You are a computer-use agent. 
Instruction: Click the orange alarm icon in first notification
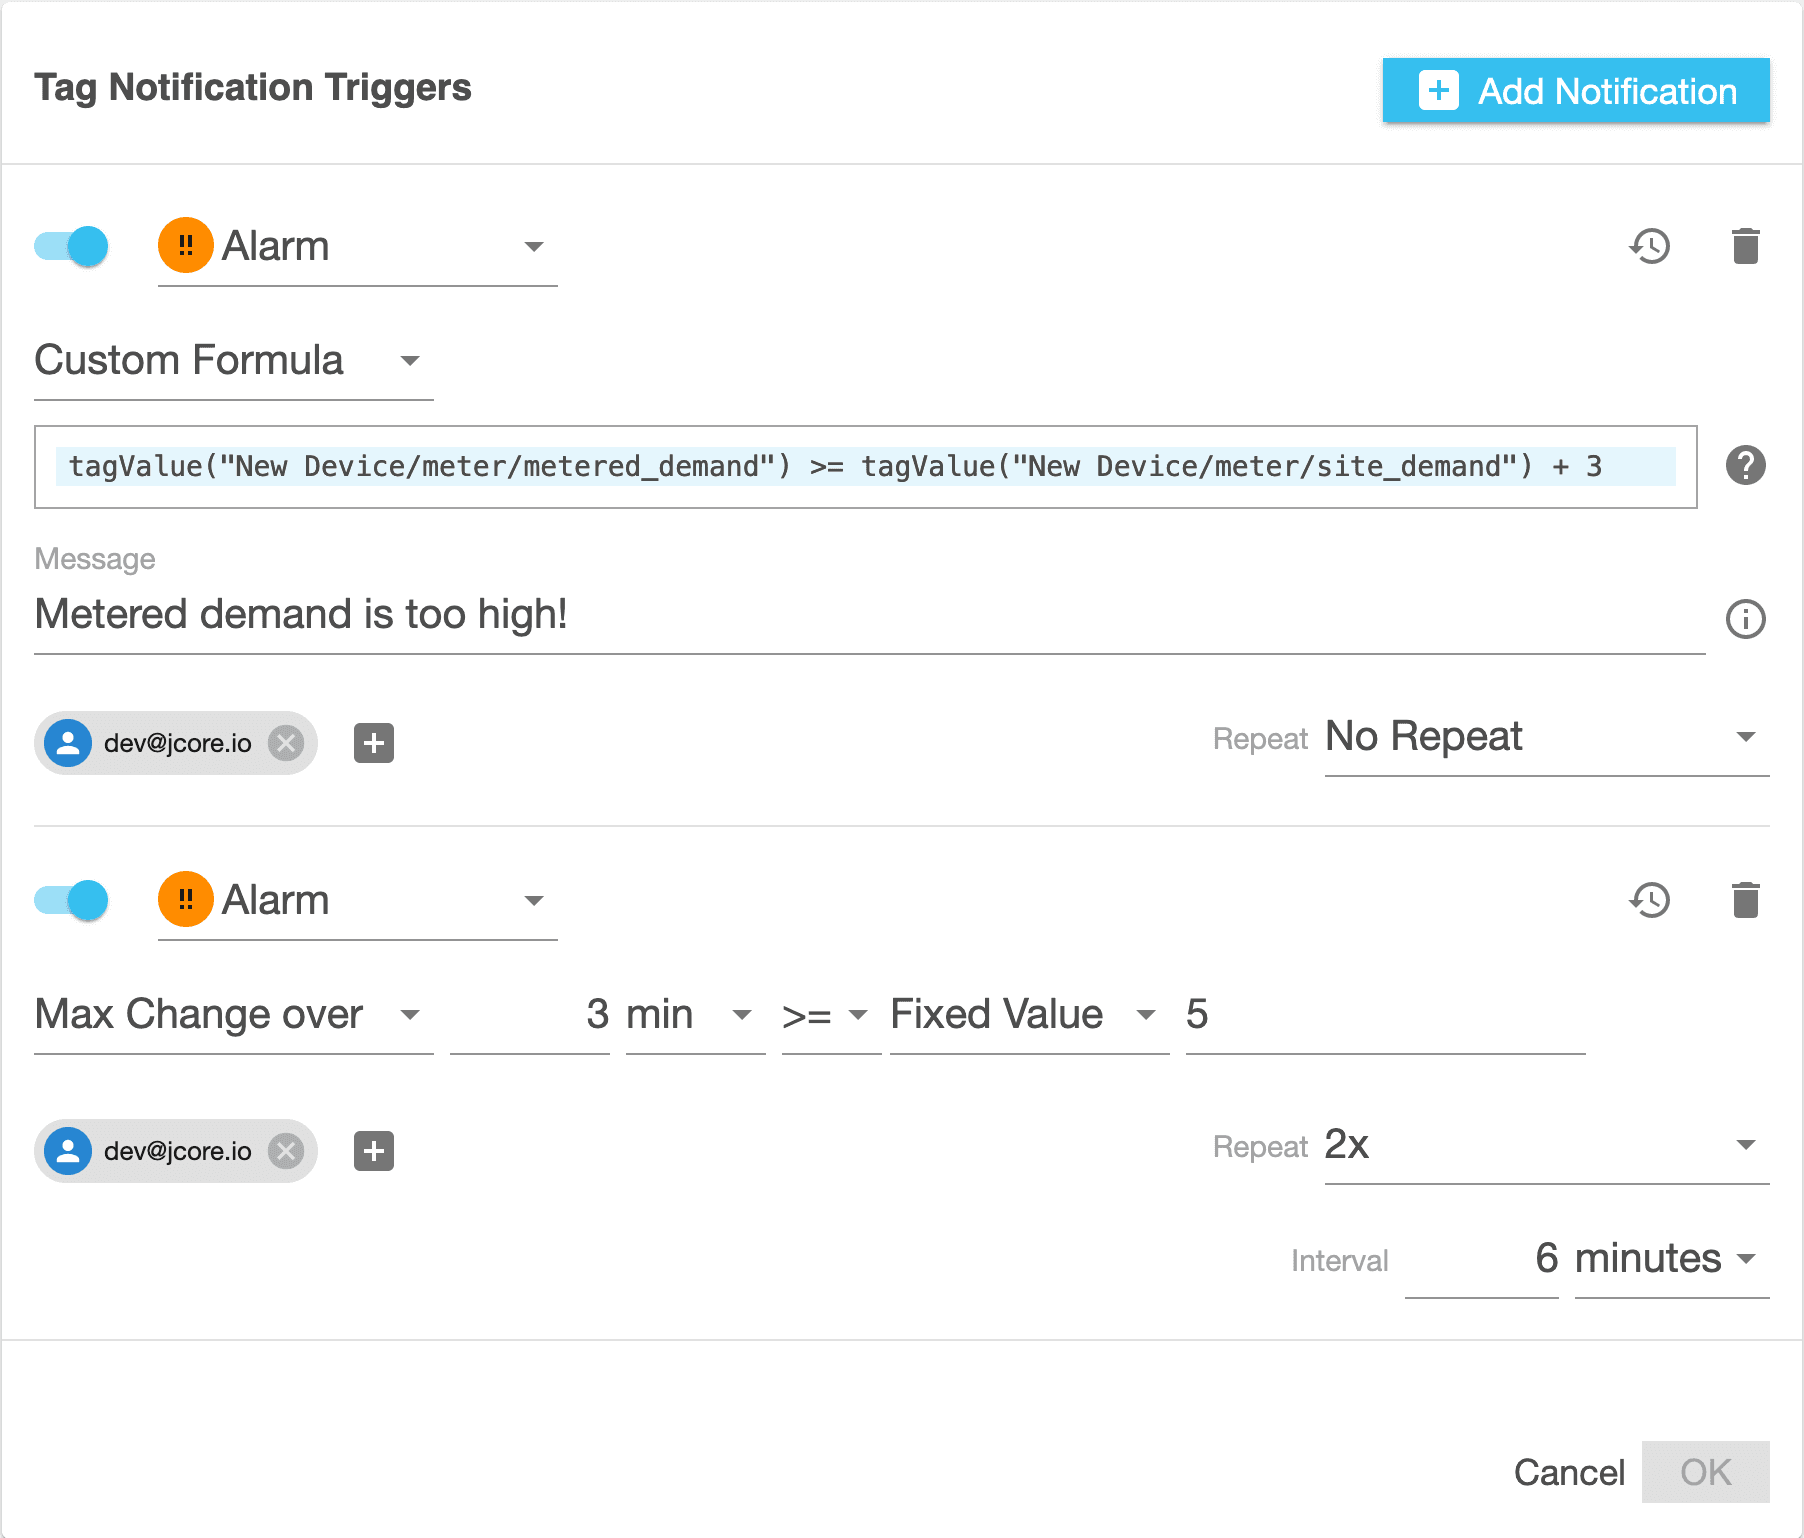(186, 246)
